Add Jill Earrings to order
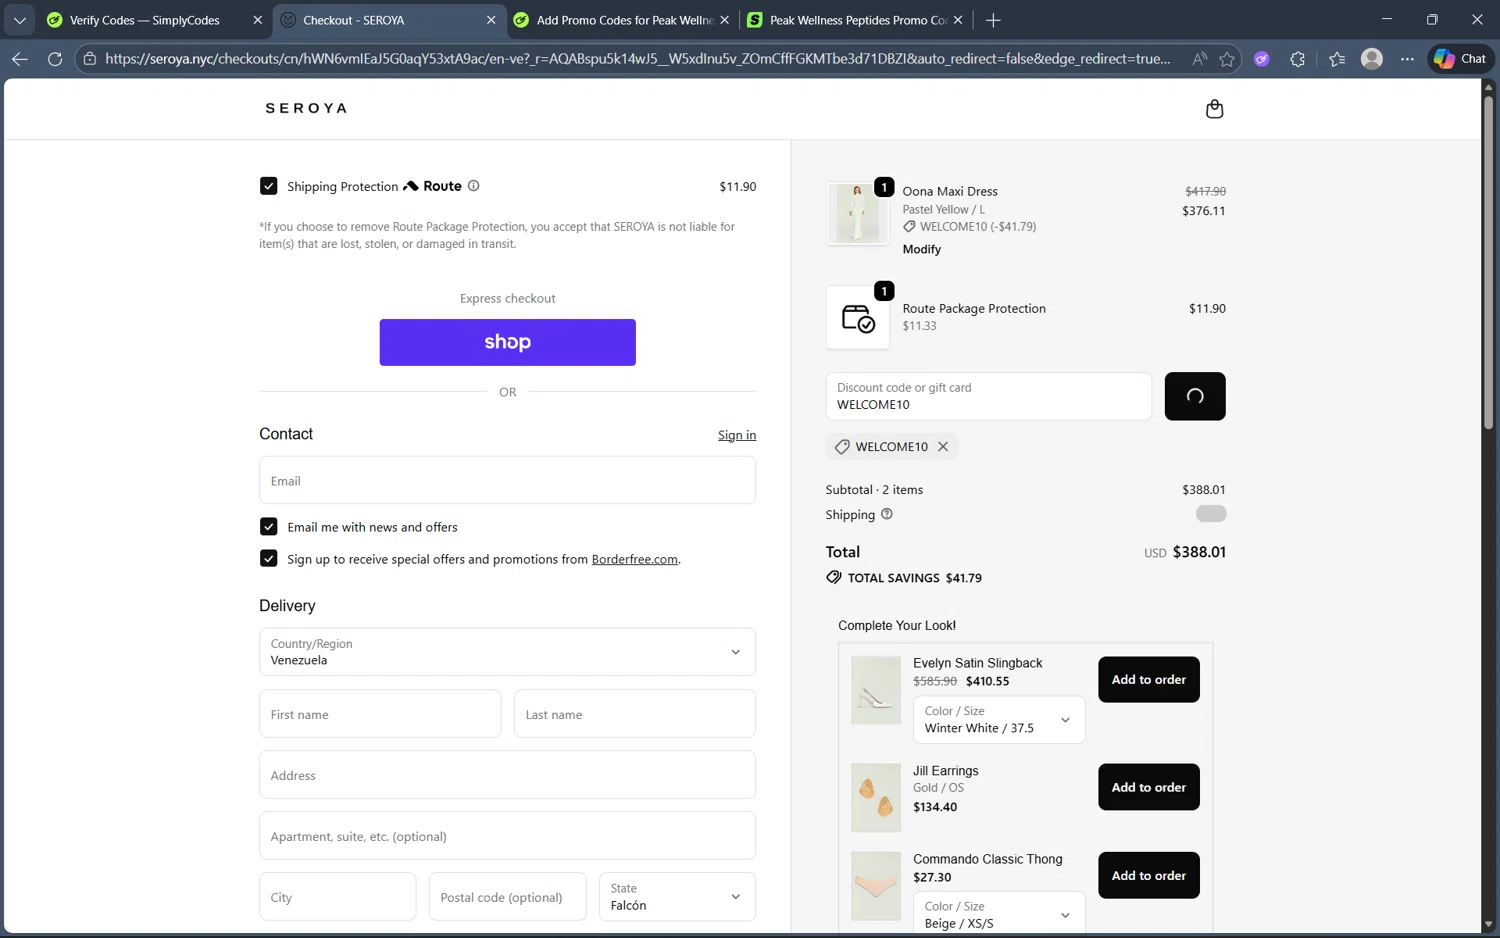 click(x=1148, y=787)
